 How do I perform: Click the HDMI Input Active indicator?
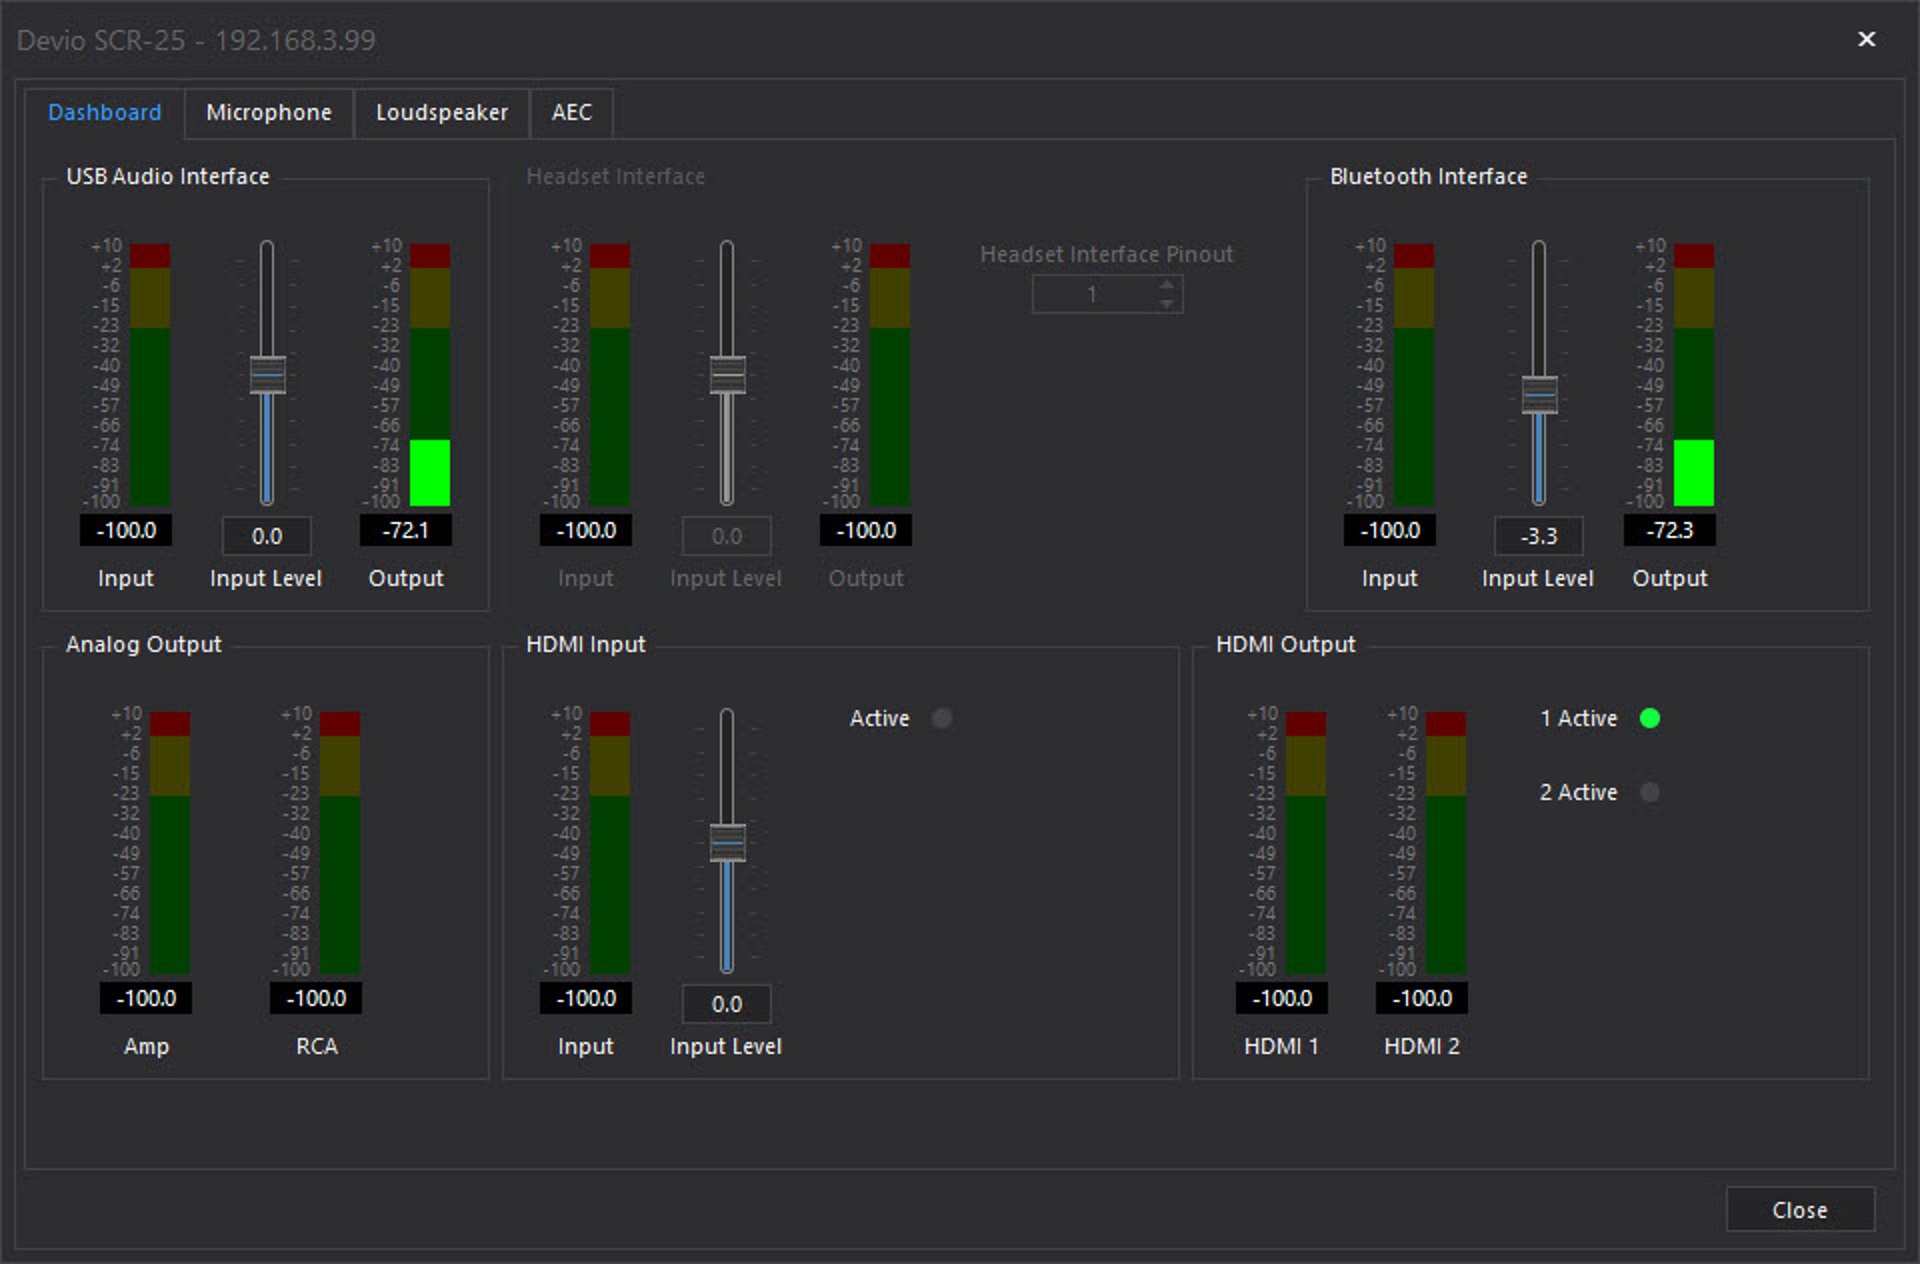coord(942,718)
